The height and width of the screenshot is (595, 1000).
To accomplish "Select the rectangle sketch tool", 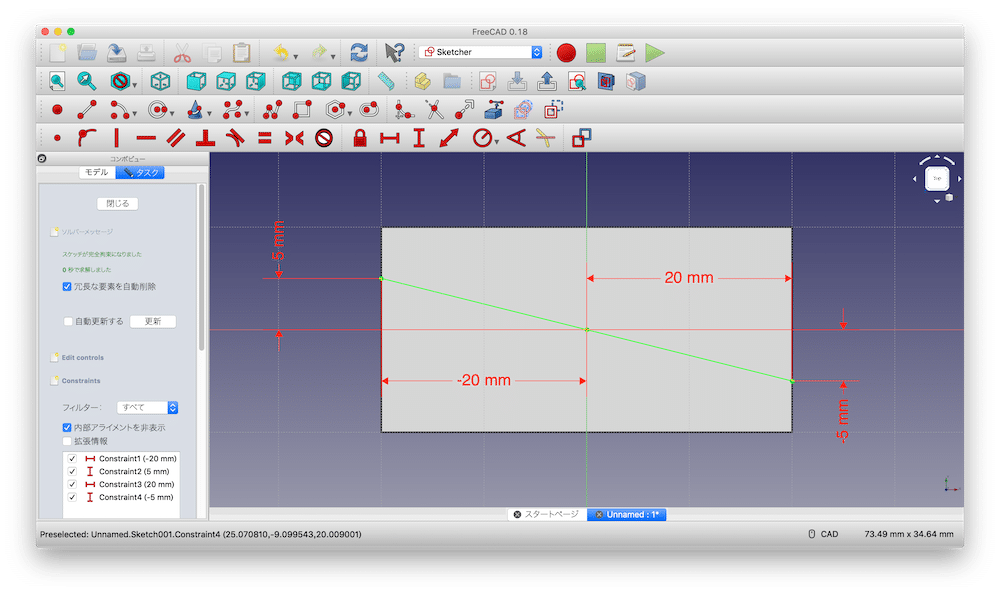I will (301, 110).
